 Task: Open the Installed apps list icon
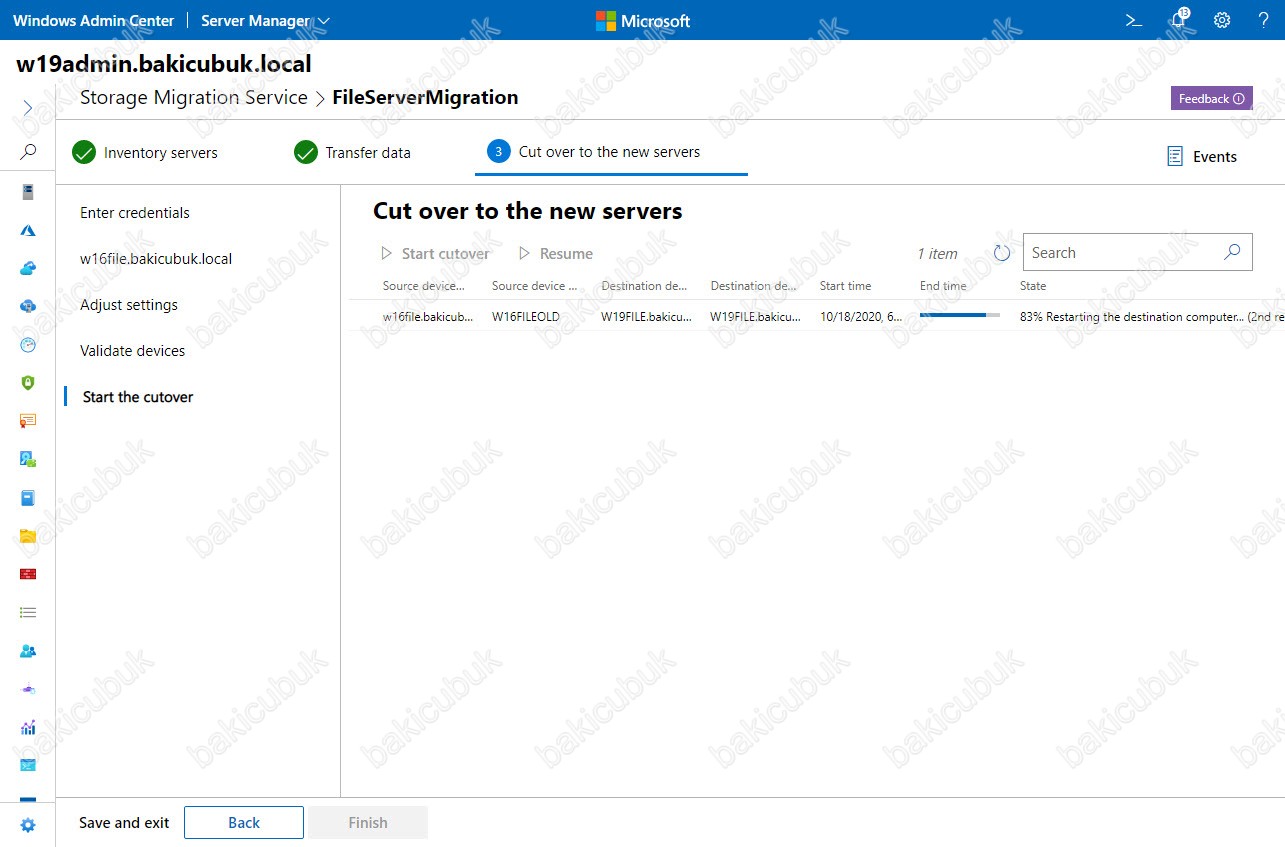[x=28, y=612]
